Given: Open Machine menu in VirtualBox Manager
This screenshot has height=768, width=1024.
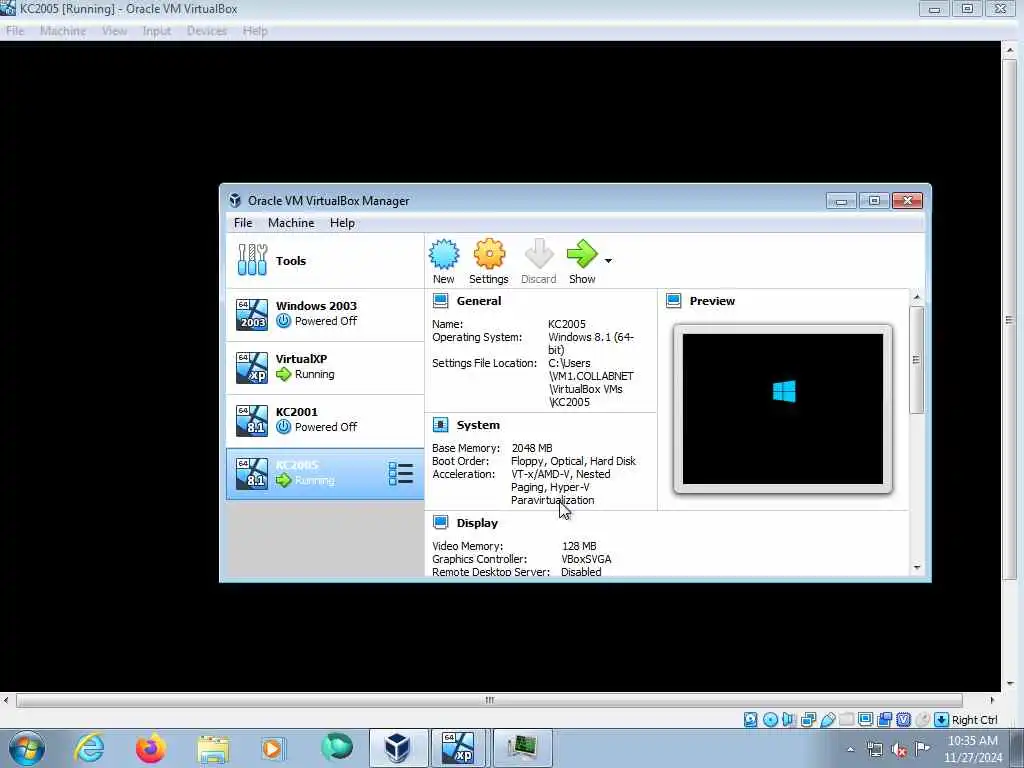Looking at the screenshot, I should tap(291, 223).
